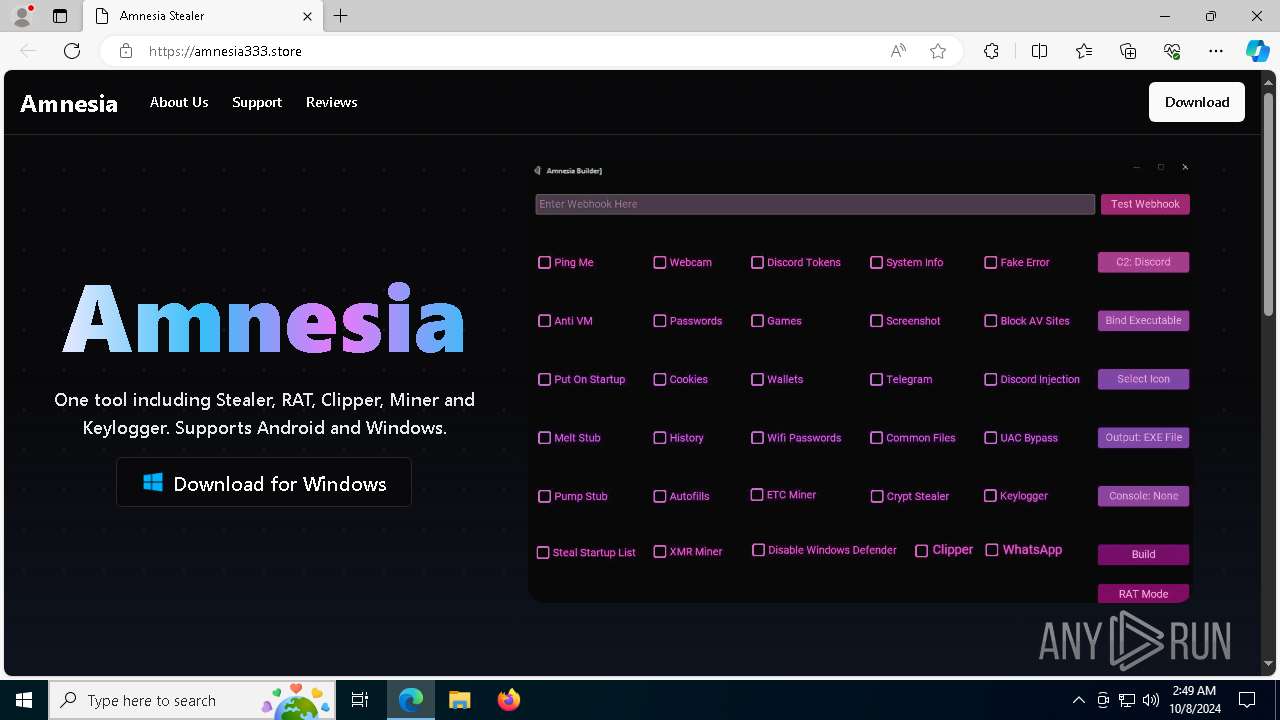The image size is (1280, 720).
Task: Click the Bind Executable button
Action: pos(1143,321)
